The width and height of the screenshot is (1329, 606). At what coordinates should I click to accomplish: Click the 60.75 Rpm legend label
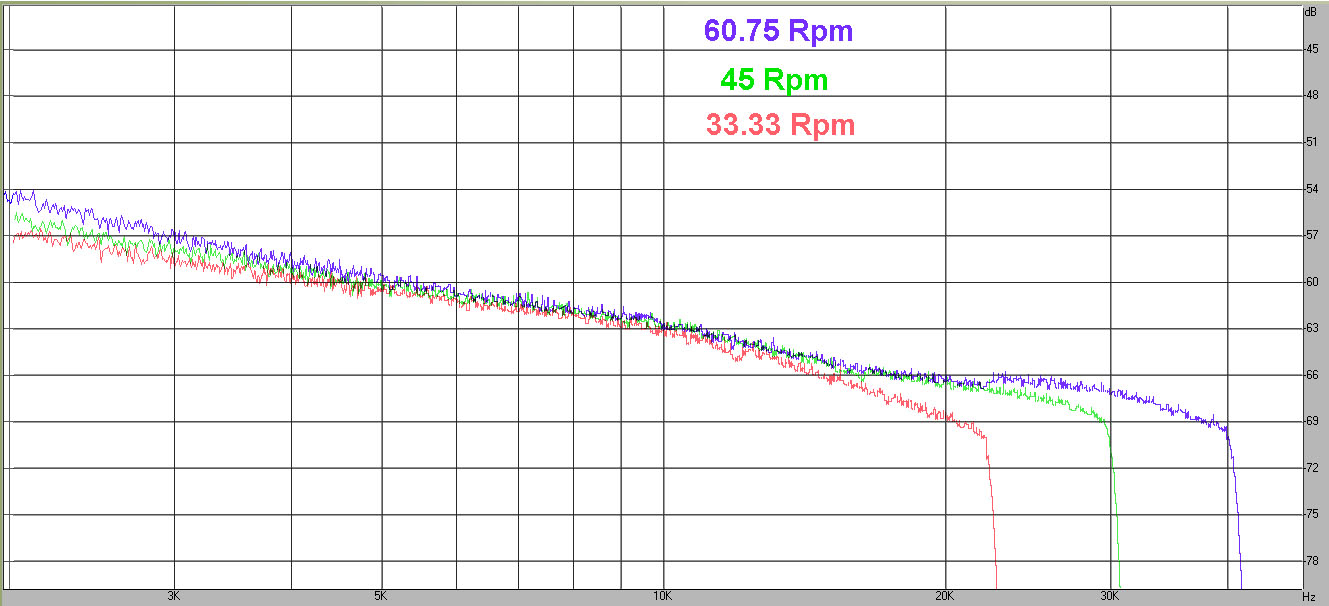(x=778, y=31)
